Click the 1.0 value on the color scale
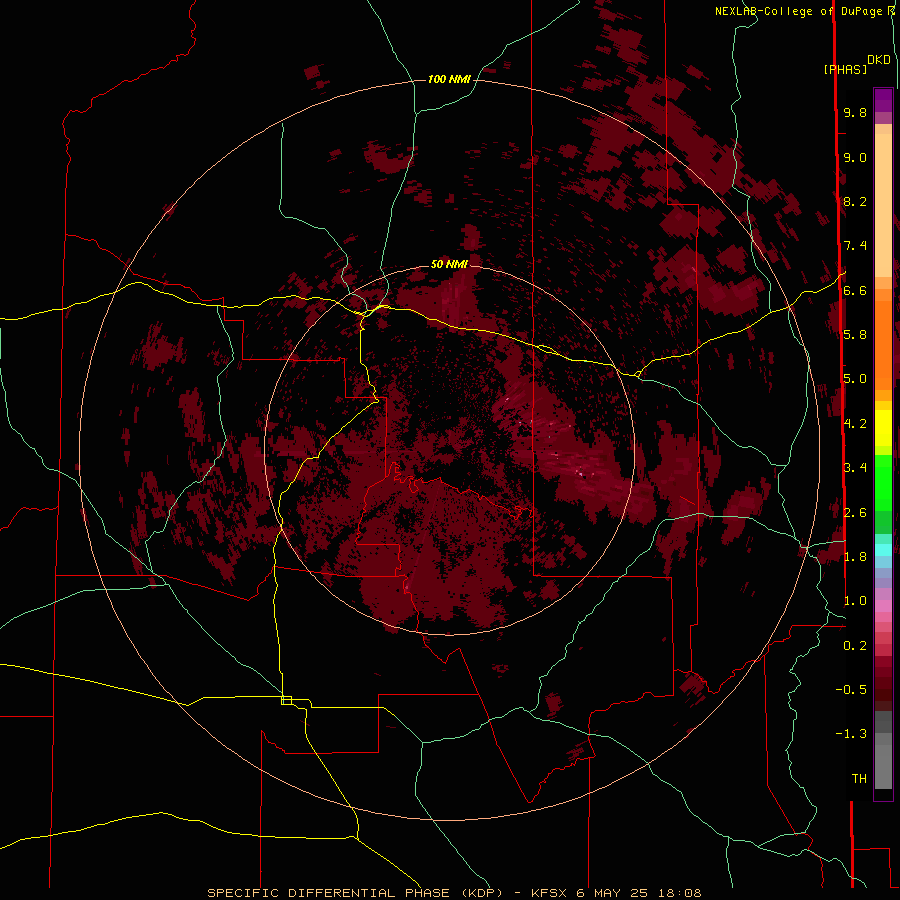This screenshot has height=900, width=900. (x=855, y=600)
